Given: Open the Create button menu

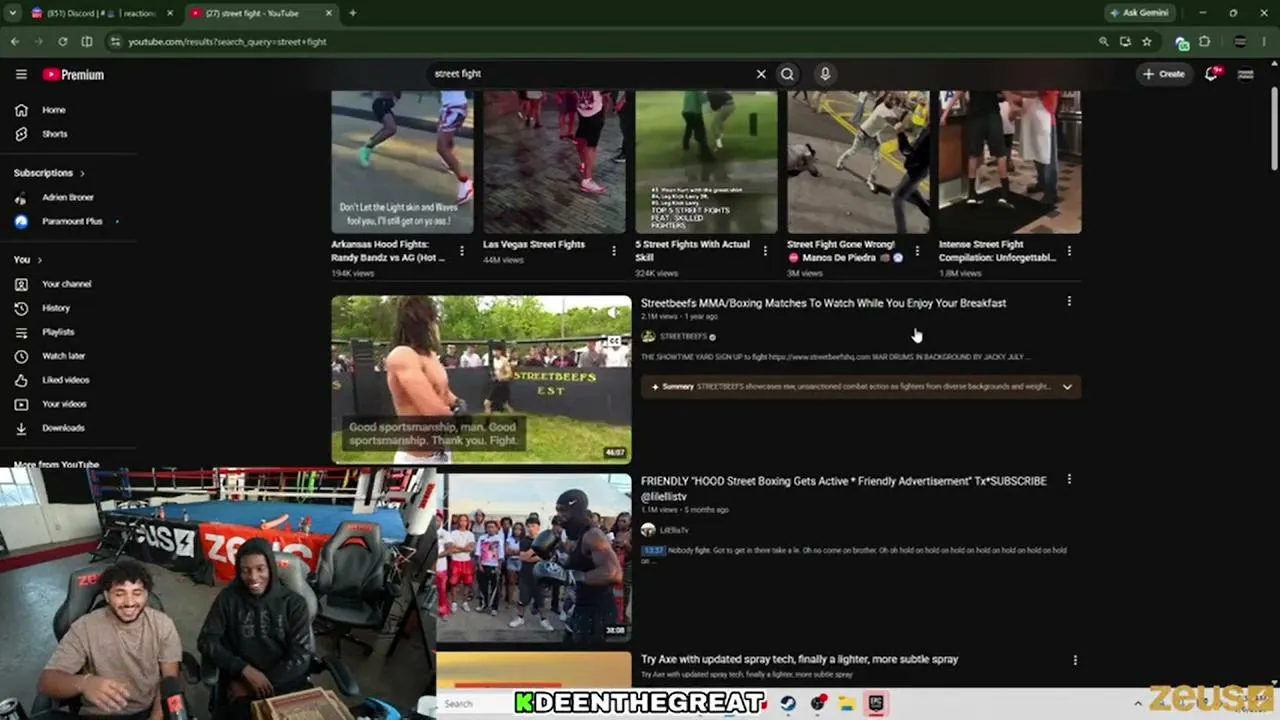Looking at the screenshot, I should [x=1164, y=74].
